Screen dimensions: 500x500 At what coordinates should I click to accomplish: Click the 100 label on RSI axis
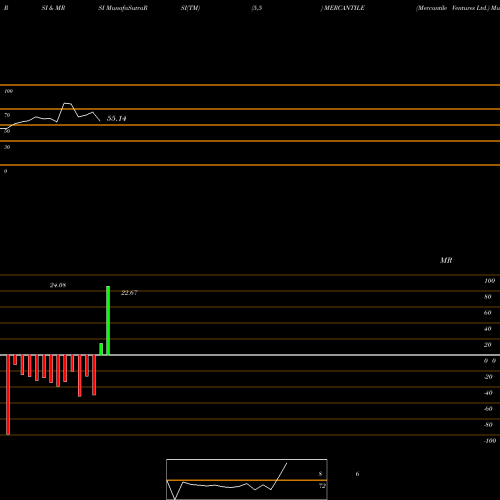(x=8, y=91)
